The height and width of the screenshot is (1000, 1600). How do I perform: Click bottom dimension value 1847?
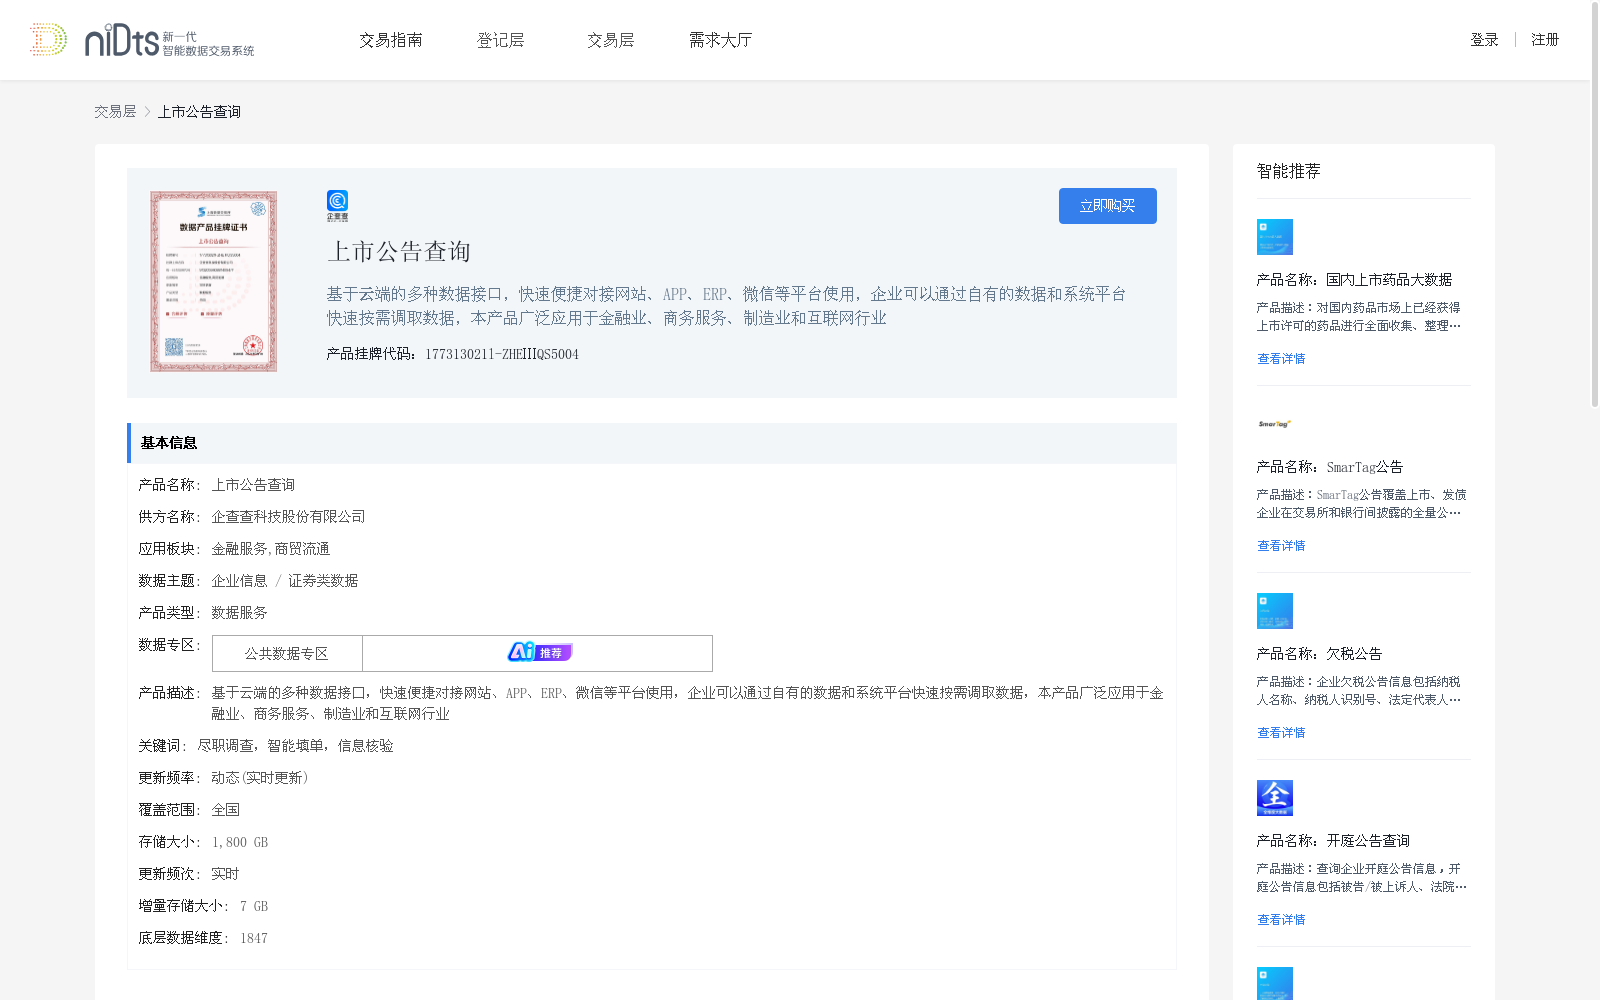[254, 938]
